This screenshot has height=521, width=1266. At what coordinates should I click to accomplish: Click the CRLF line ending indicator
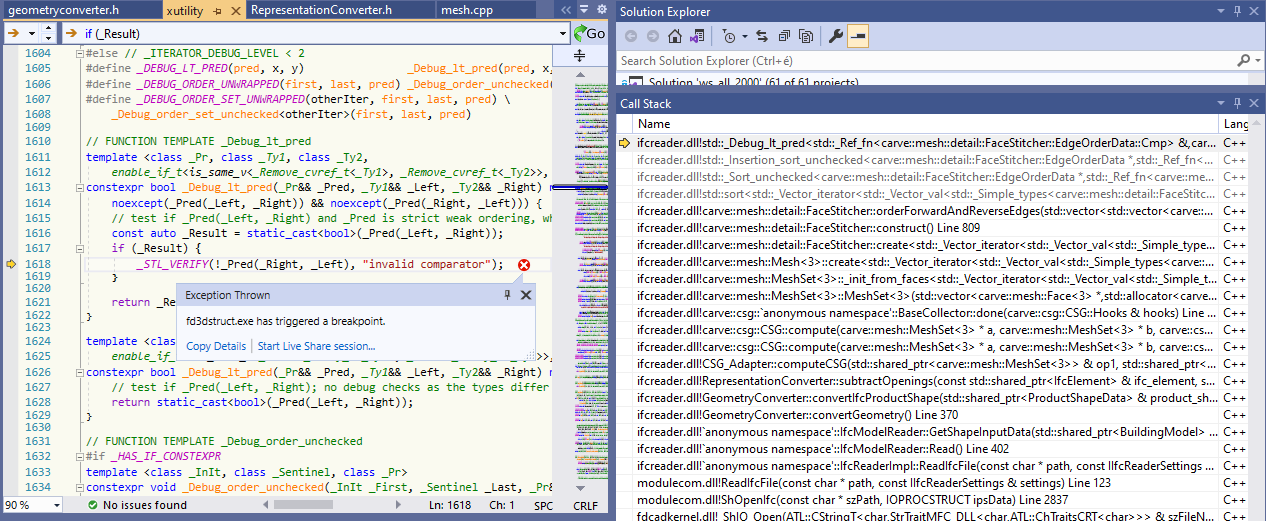tap(588, 505)
